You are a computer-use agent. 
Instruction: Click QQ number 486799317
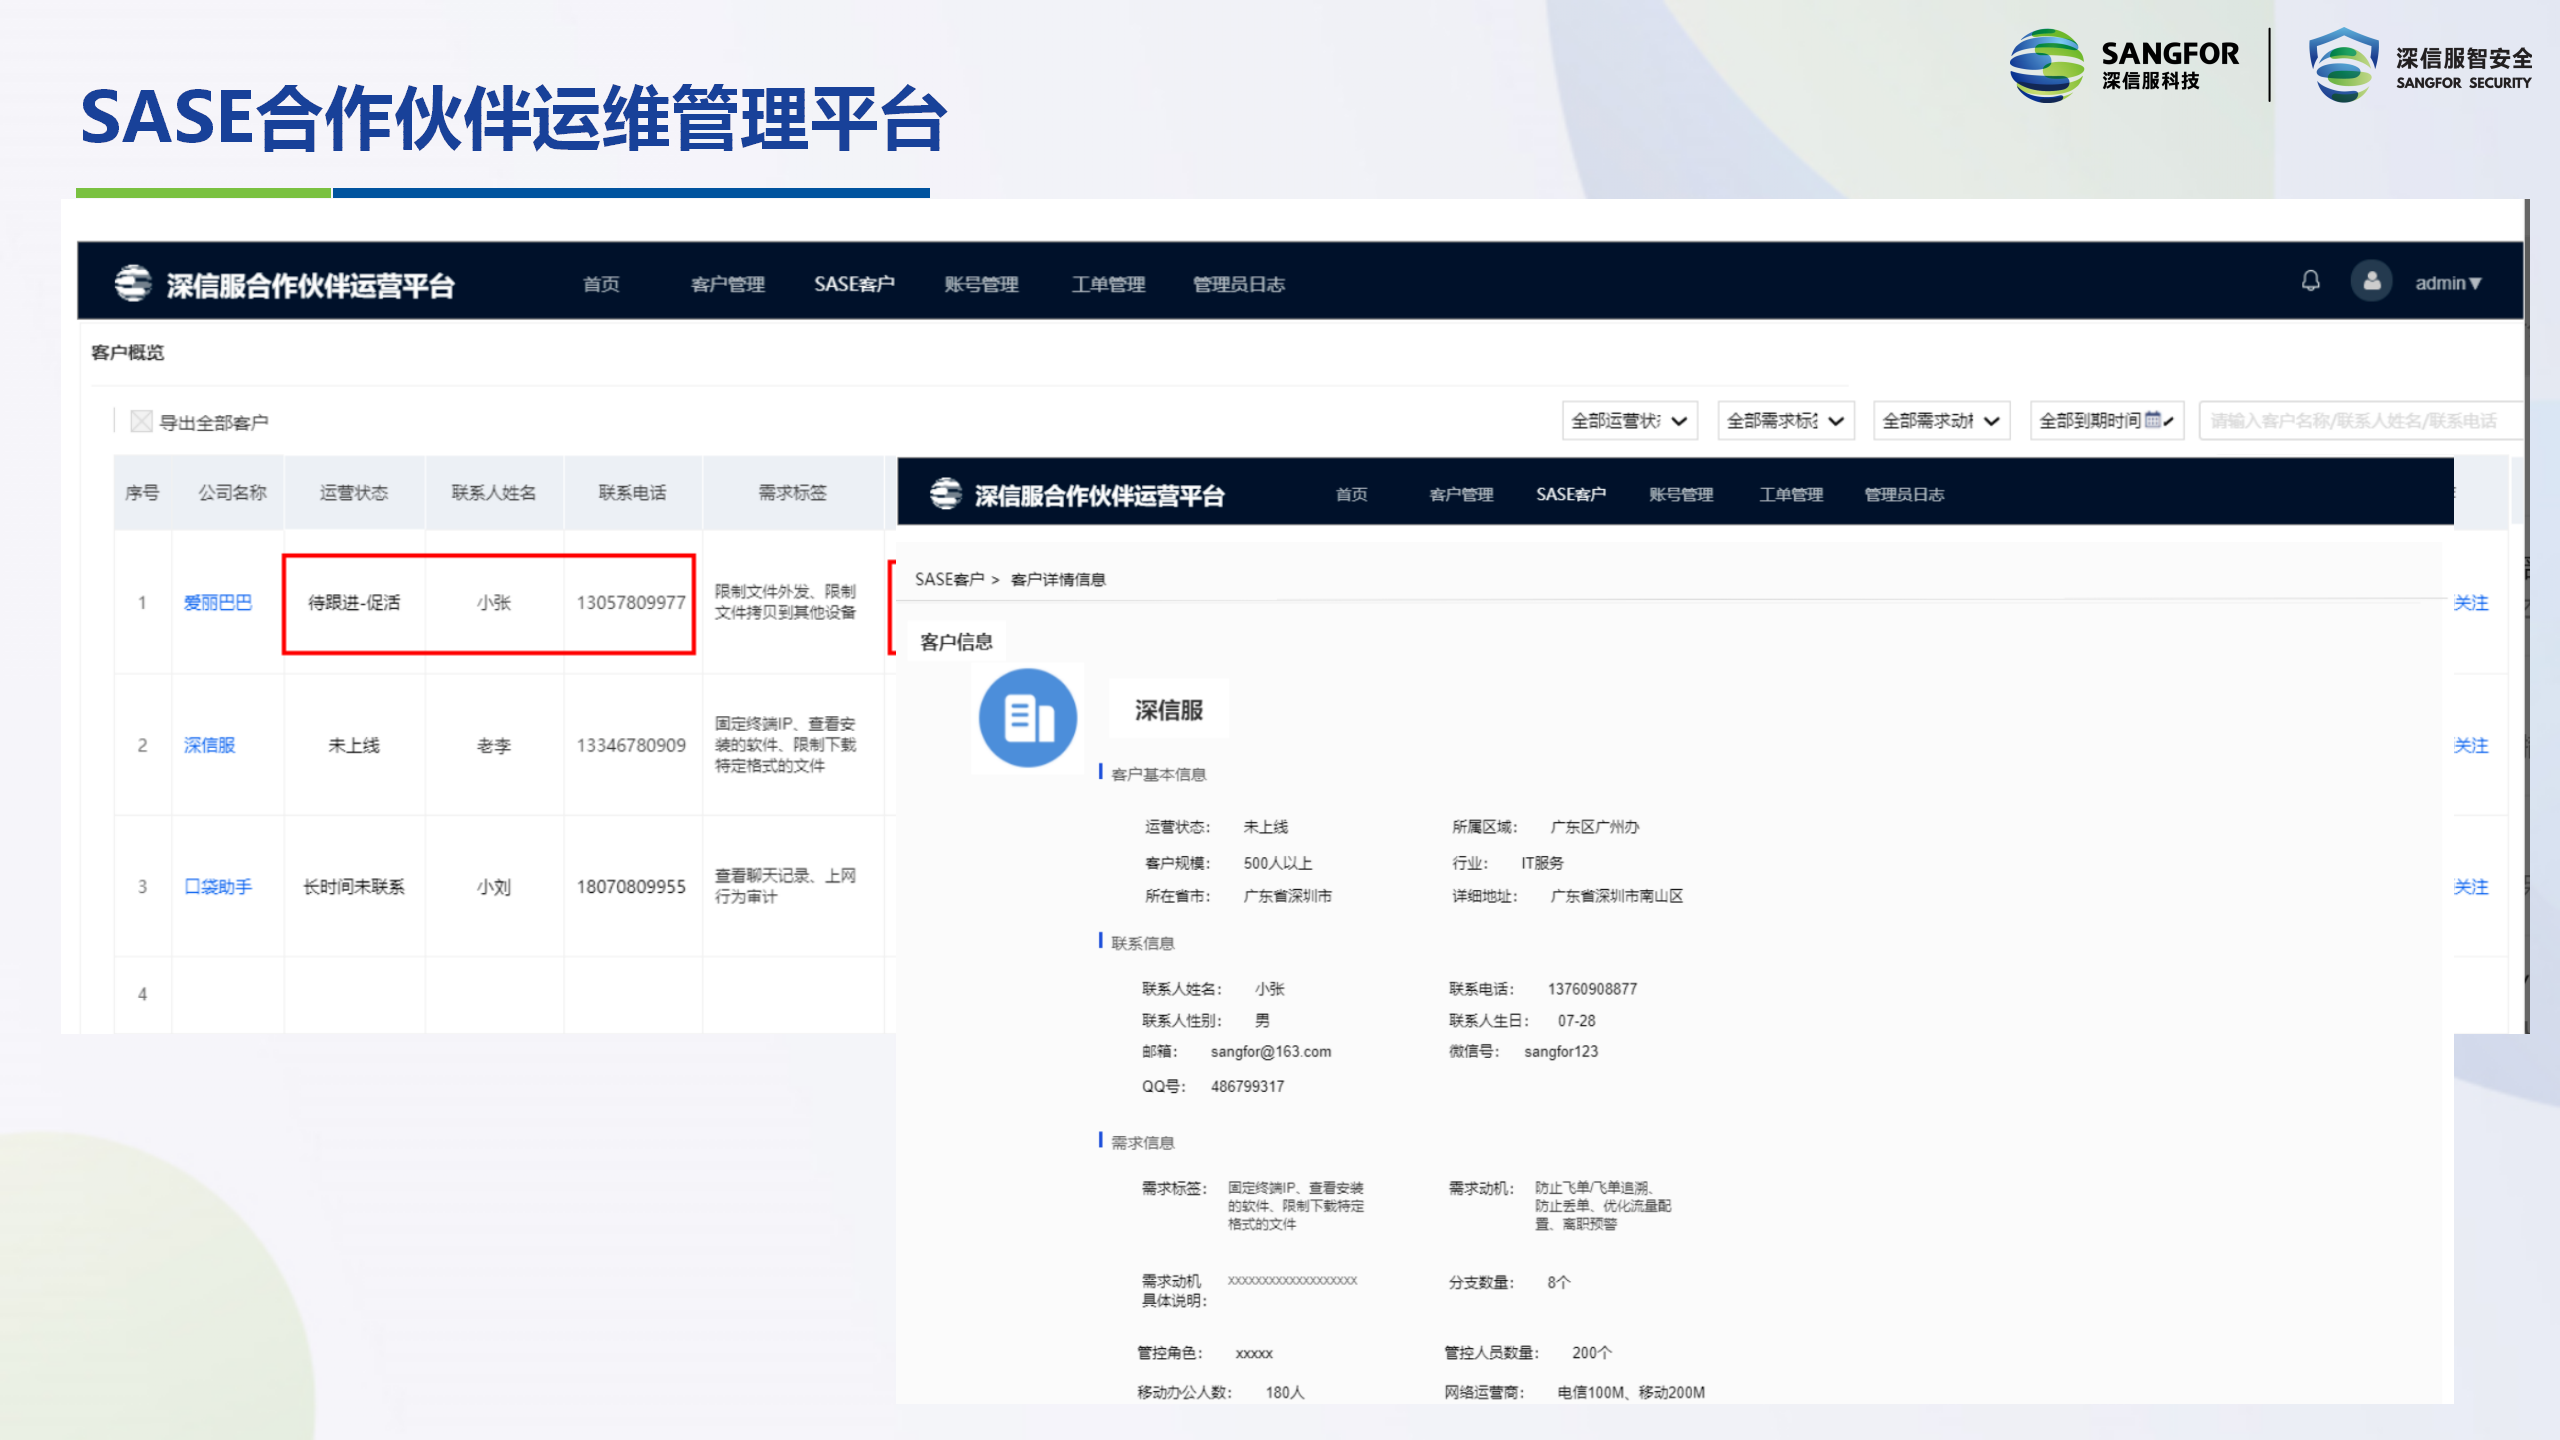pos(1247,1086)
